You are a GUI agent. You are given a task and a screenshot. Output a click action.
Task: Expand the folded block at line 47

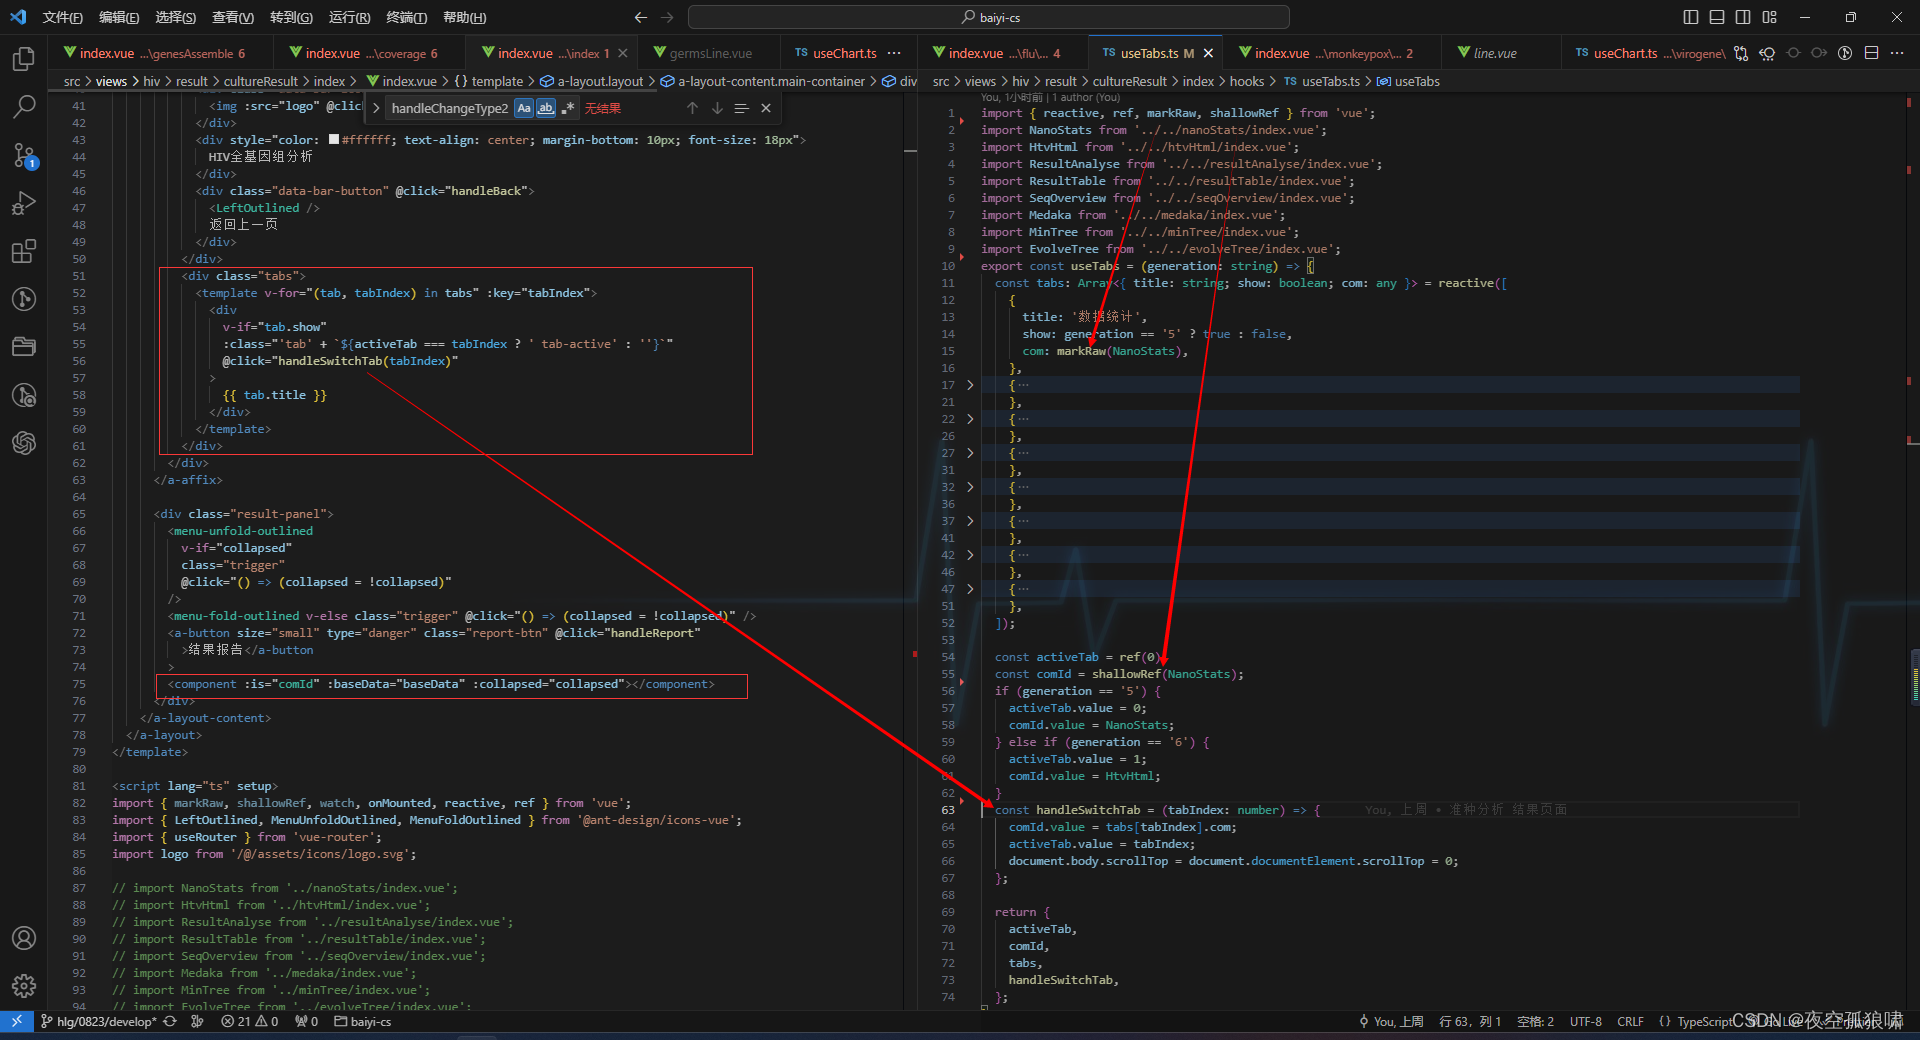click(970, 589)
